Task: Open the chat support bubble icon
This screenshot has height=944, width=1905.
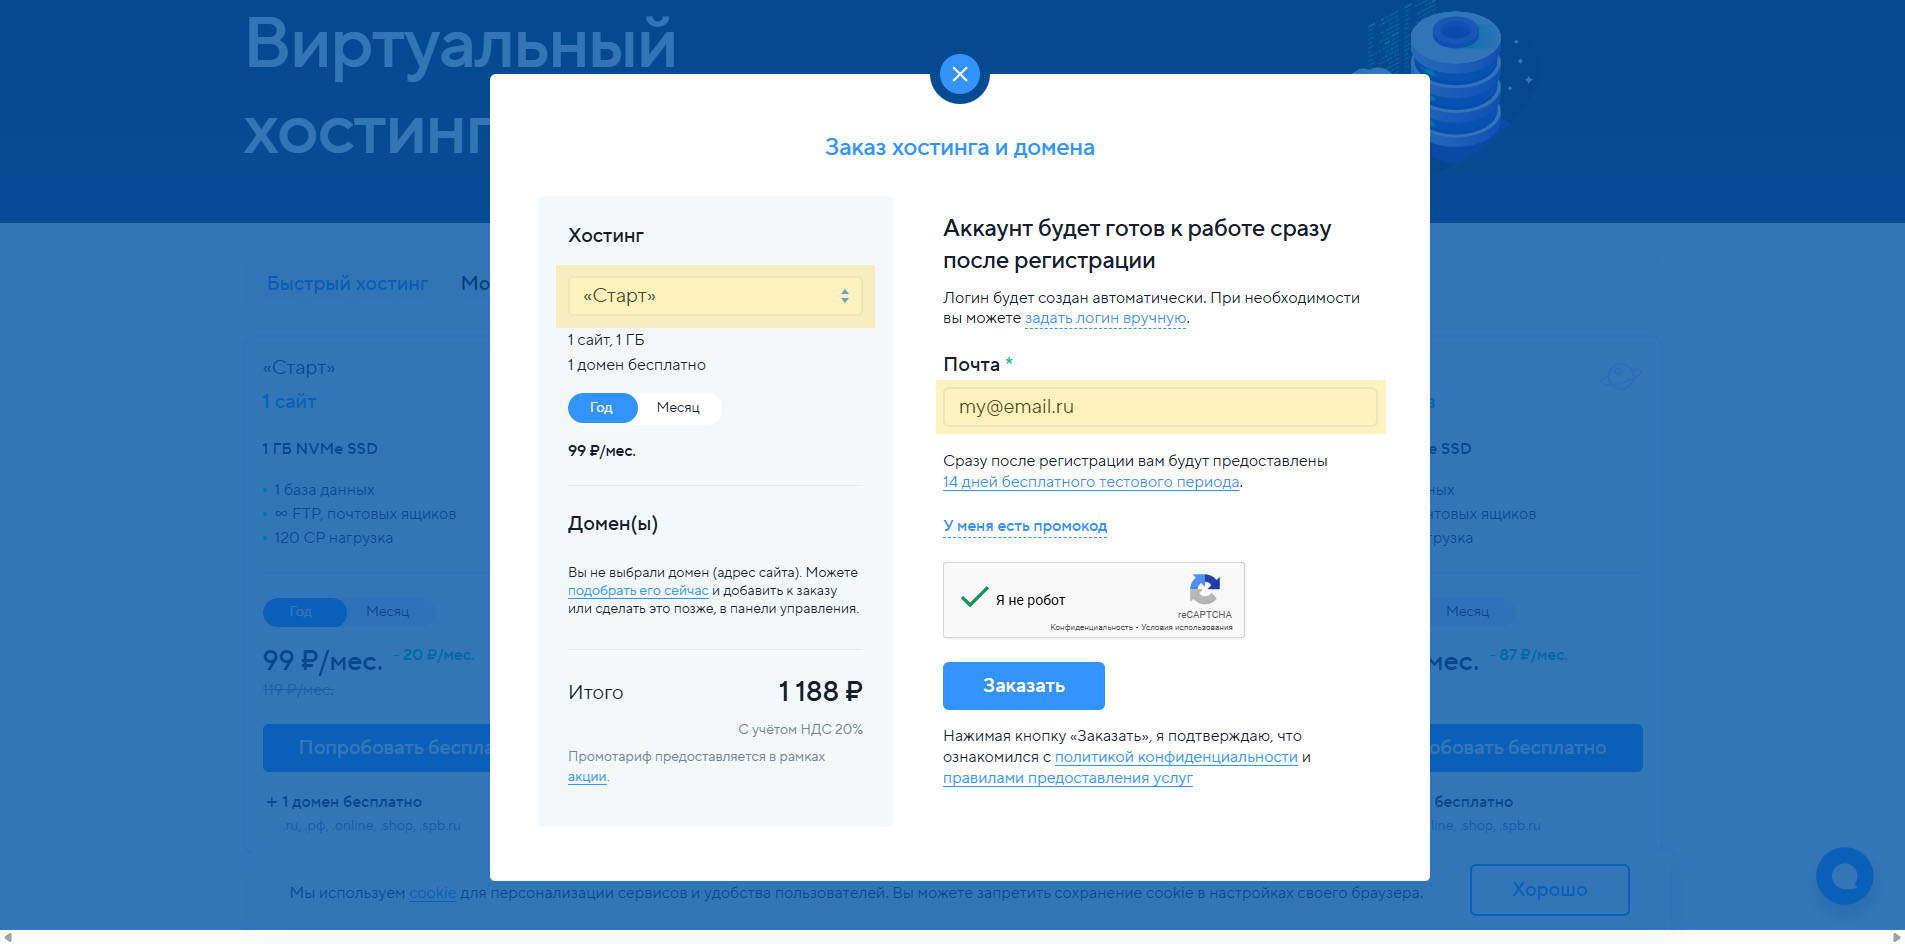Action: pos(1844,876)
